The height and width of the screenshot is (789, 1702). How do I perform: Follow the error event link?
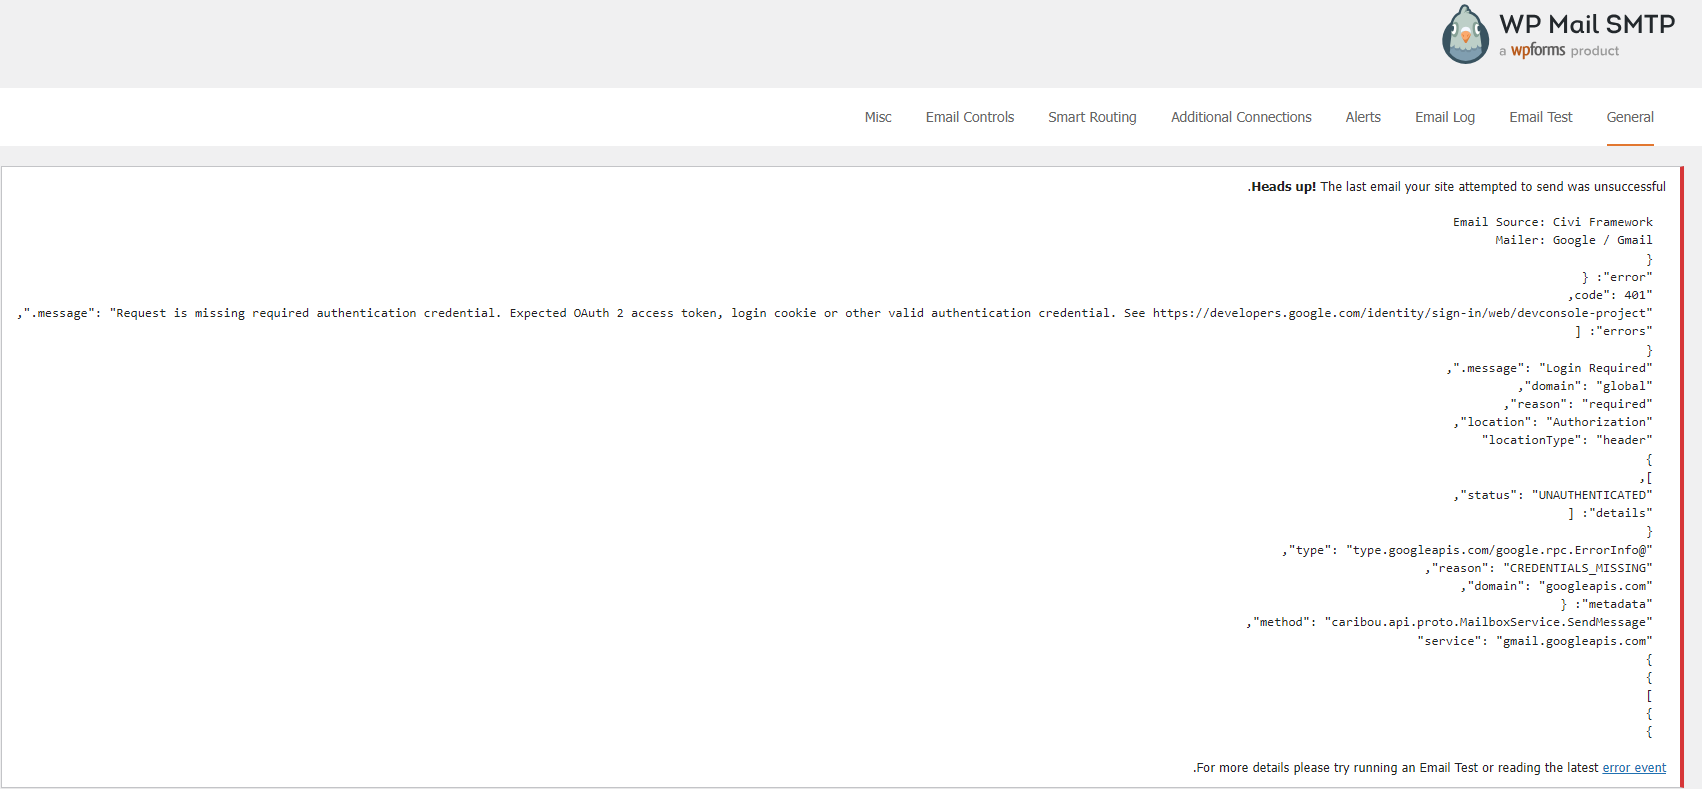coord(1633,768)
